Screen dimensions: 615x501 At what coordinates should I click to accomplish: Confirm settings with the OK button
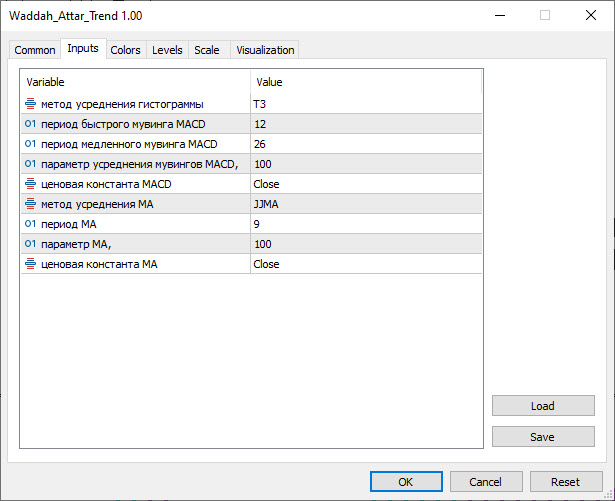405,481
